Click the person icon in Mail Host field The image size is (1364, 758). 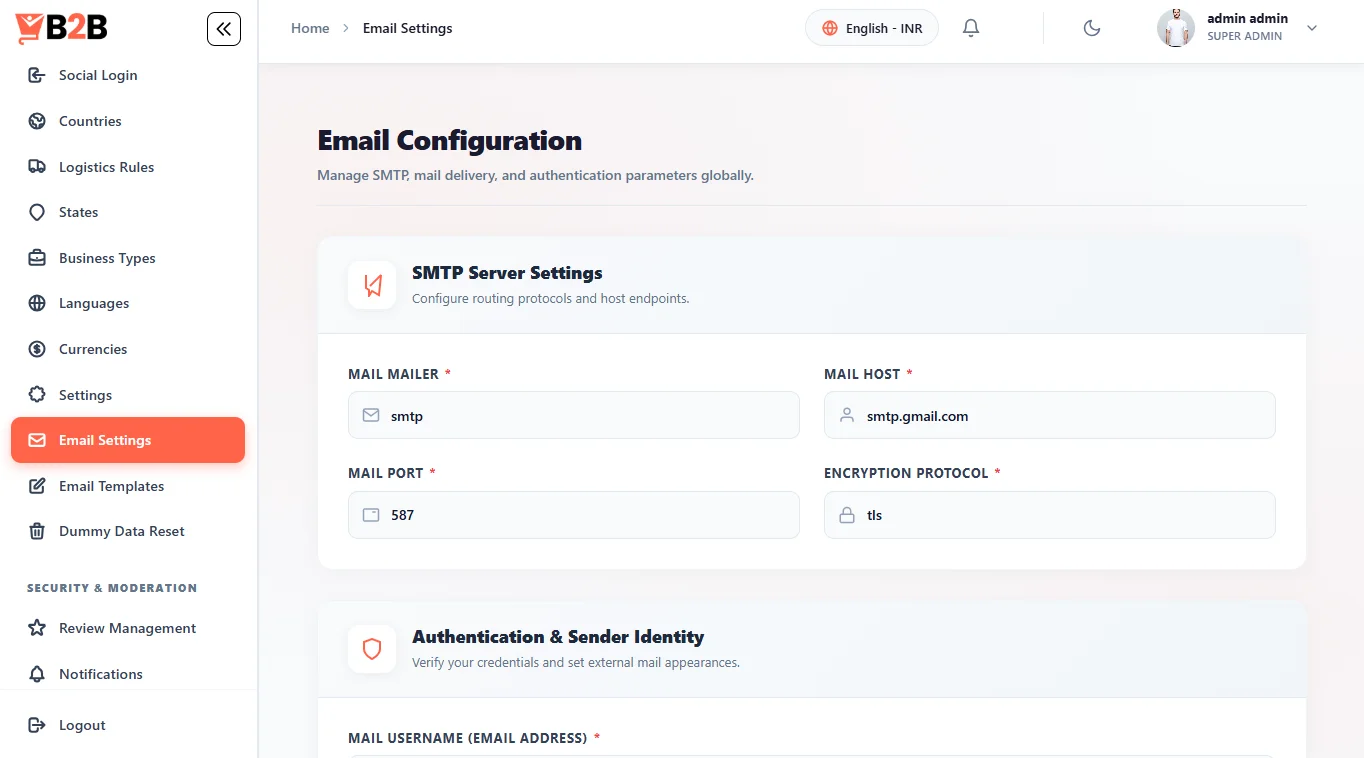pos(847,415)
